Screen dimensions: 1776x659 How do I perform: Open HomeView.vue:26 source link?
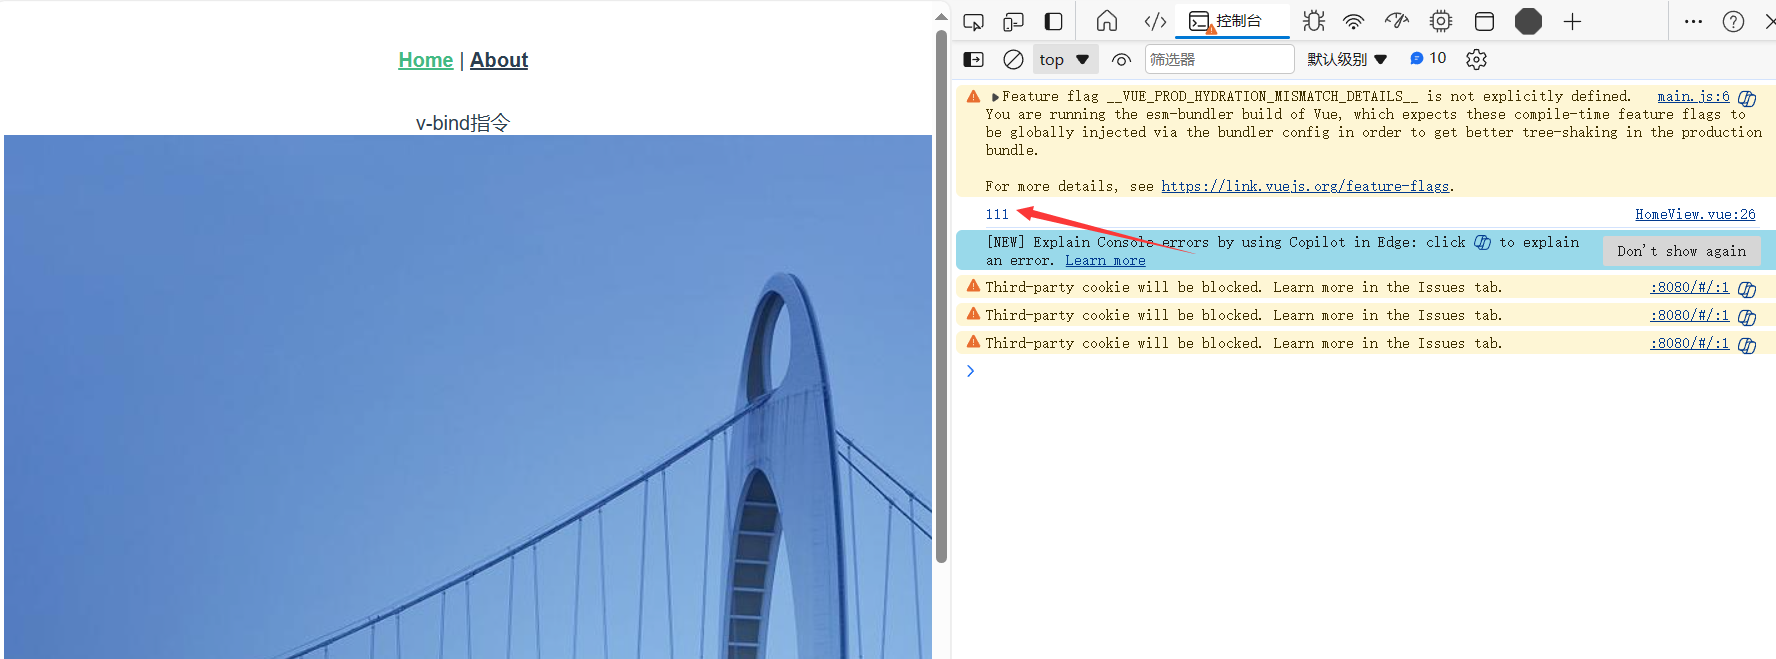1695,214
